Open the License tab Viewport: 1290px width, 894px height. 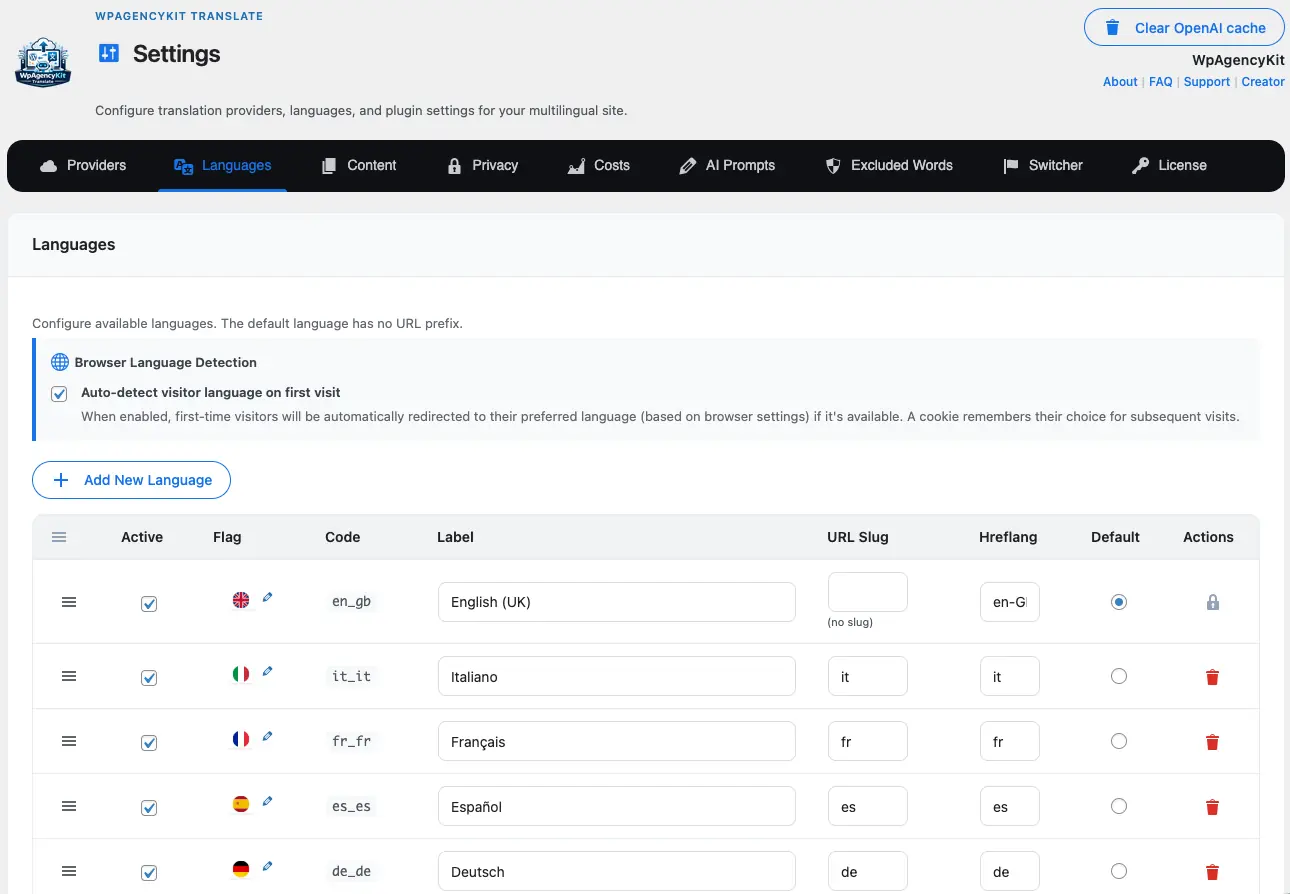1169,166
